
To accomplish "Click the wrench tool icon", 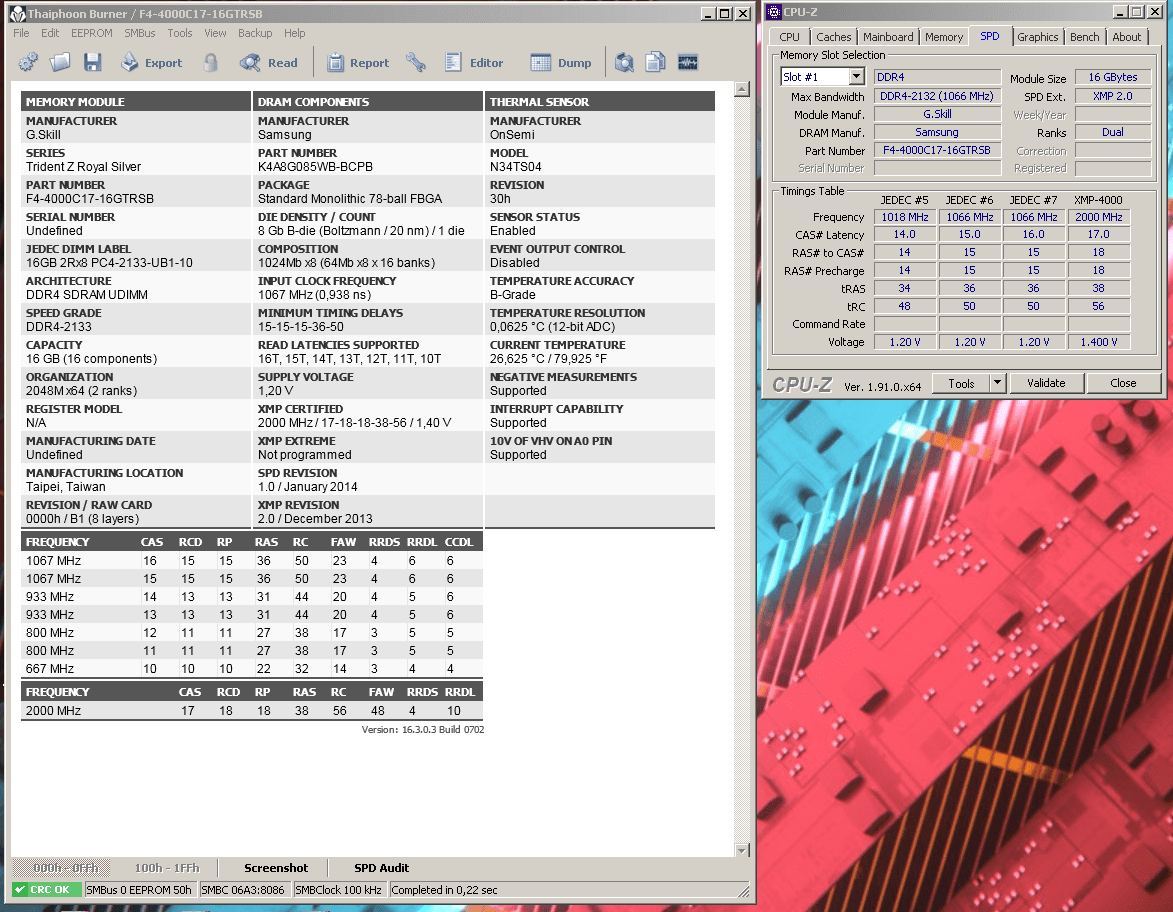I will (x=417, y=62).
